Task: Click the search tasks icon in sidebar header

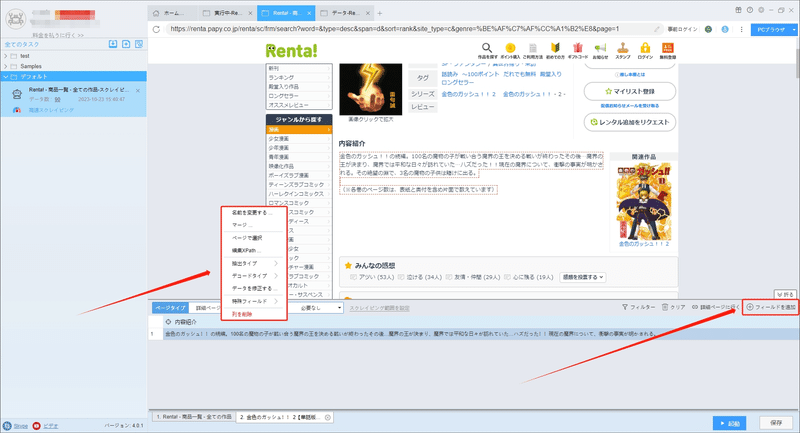Action: tap(139, 44)
